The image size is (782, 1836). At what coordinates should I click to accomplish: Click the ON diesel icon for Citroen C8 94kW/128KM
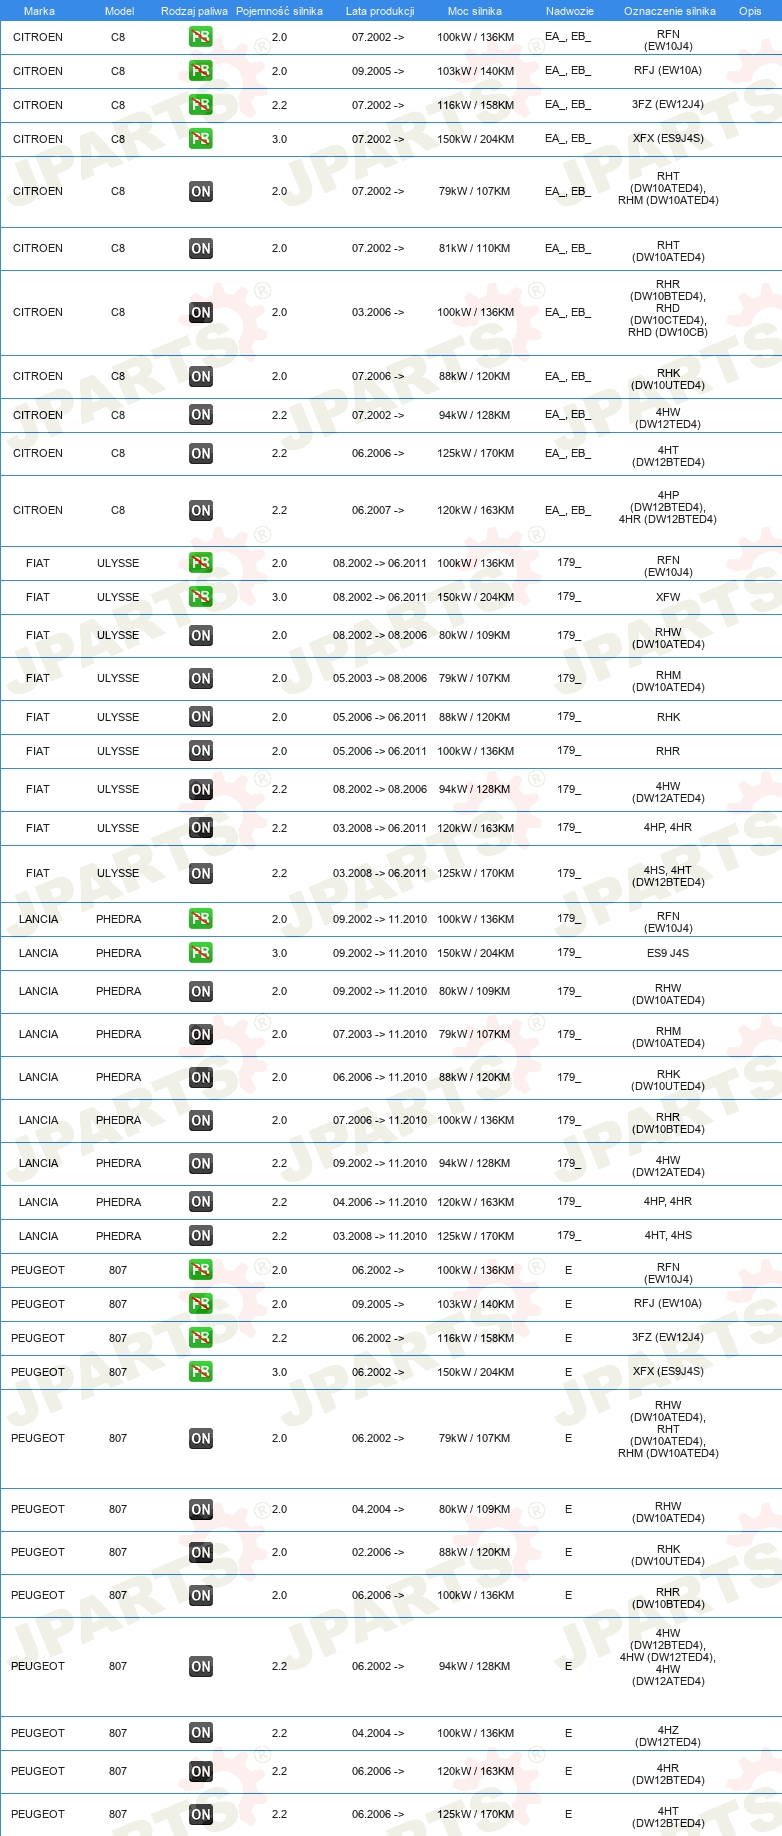click(201, 415)
